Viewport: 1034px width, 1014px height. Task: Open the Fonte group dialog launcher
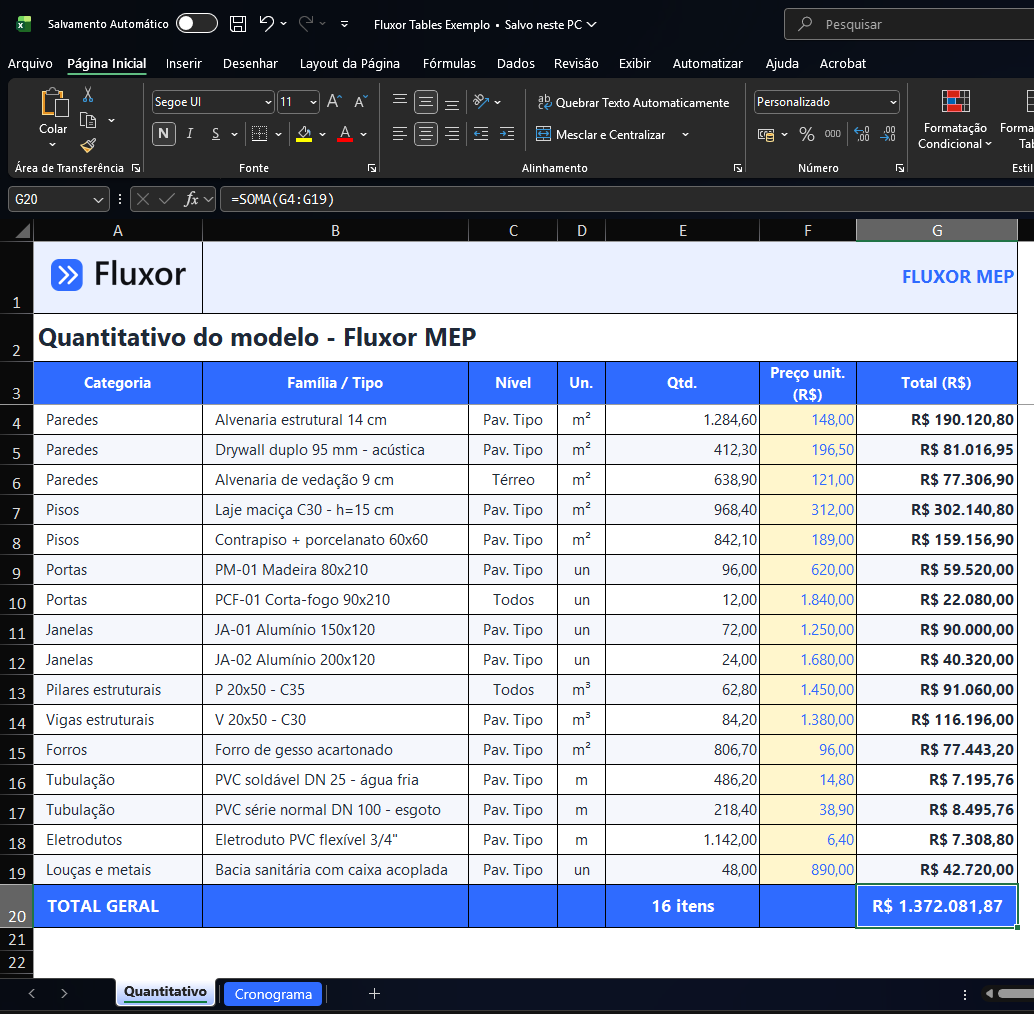(x=372, y=168)
